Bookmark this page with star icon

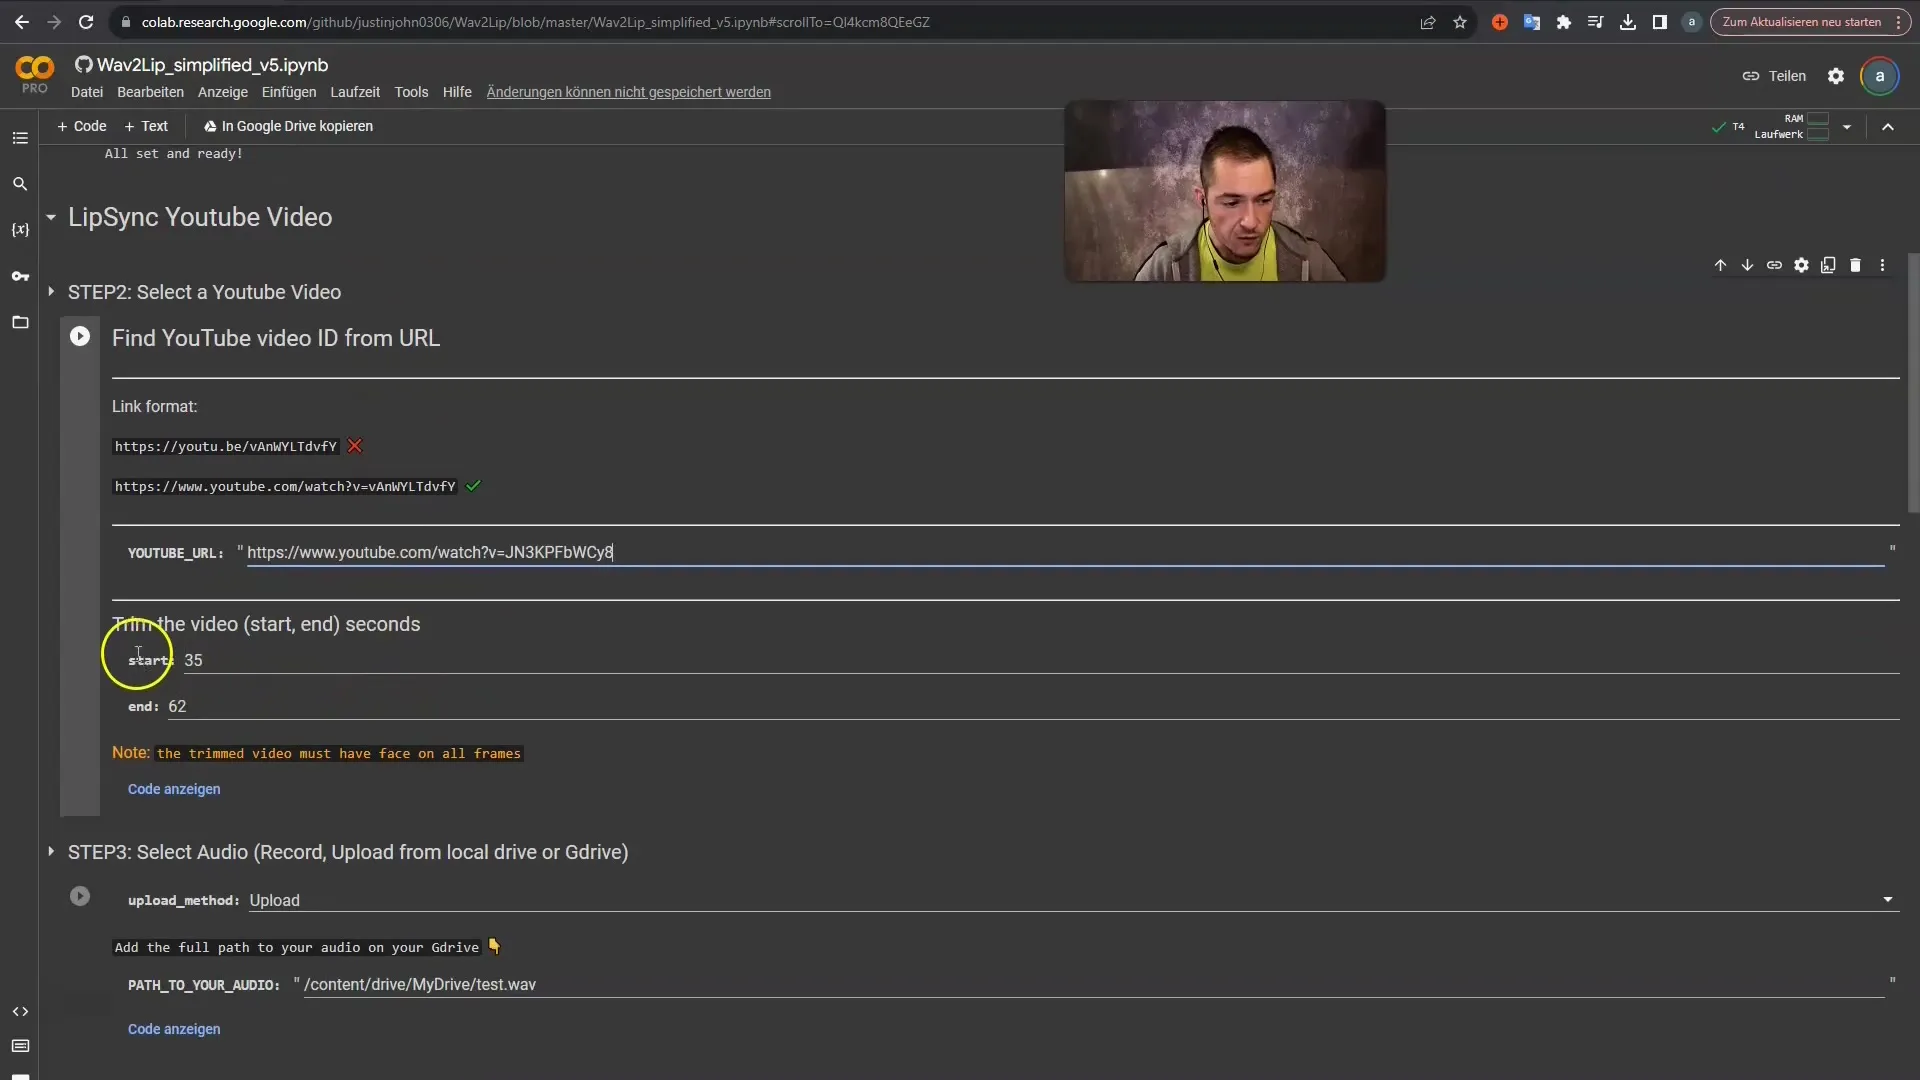point(1460,22)
